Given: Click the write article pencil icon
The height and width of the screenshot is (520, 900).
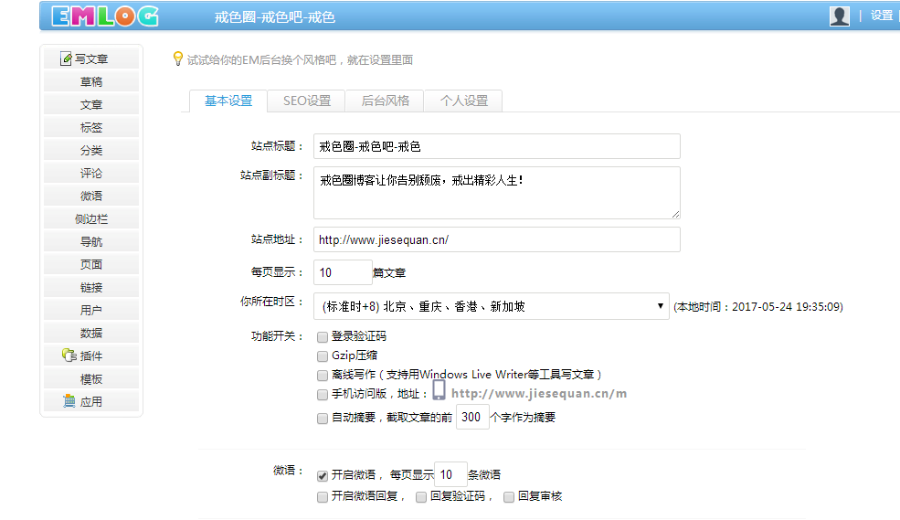Looking at the screenshot, I should [x=66, y=59].
